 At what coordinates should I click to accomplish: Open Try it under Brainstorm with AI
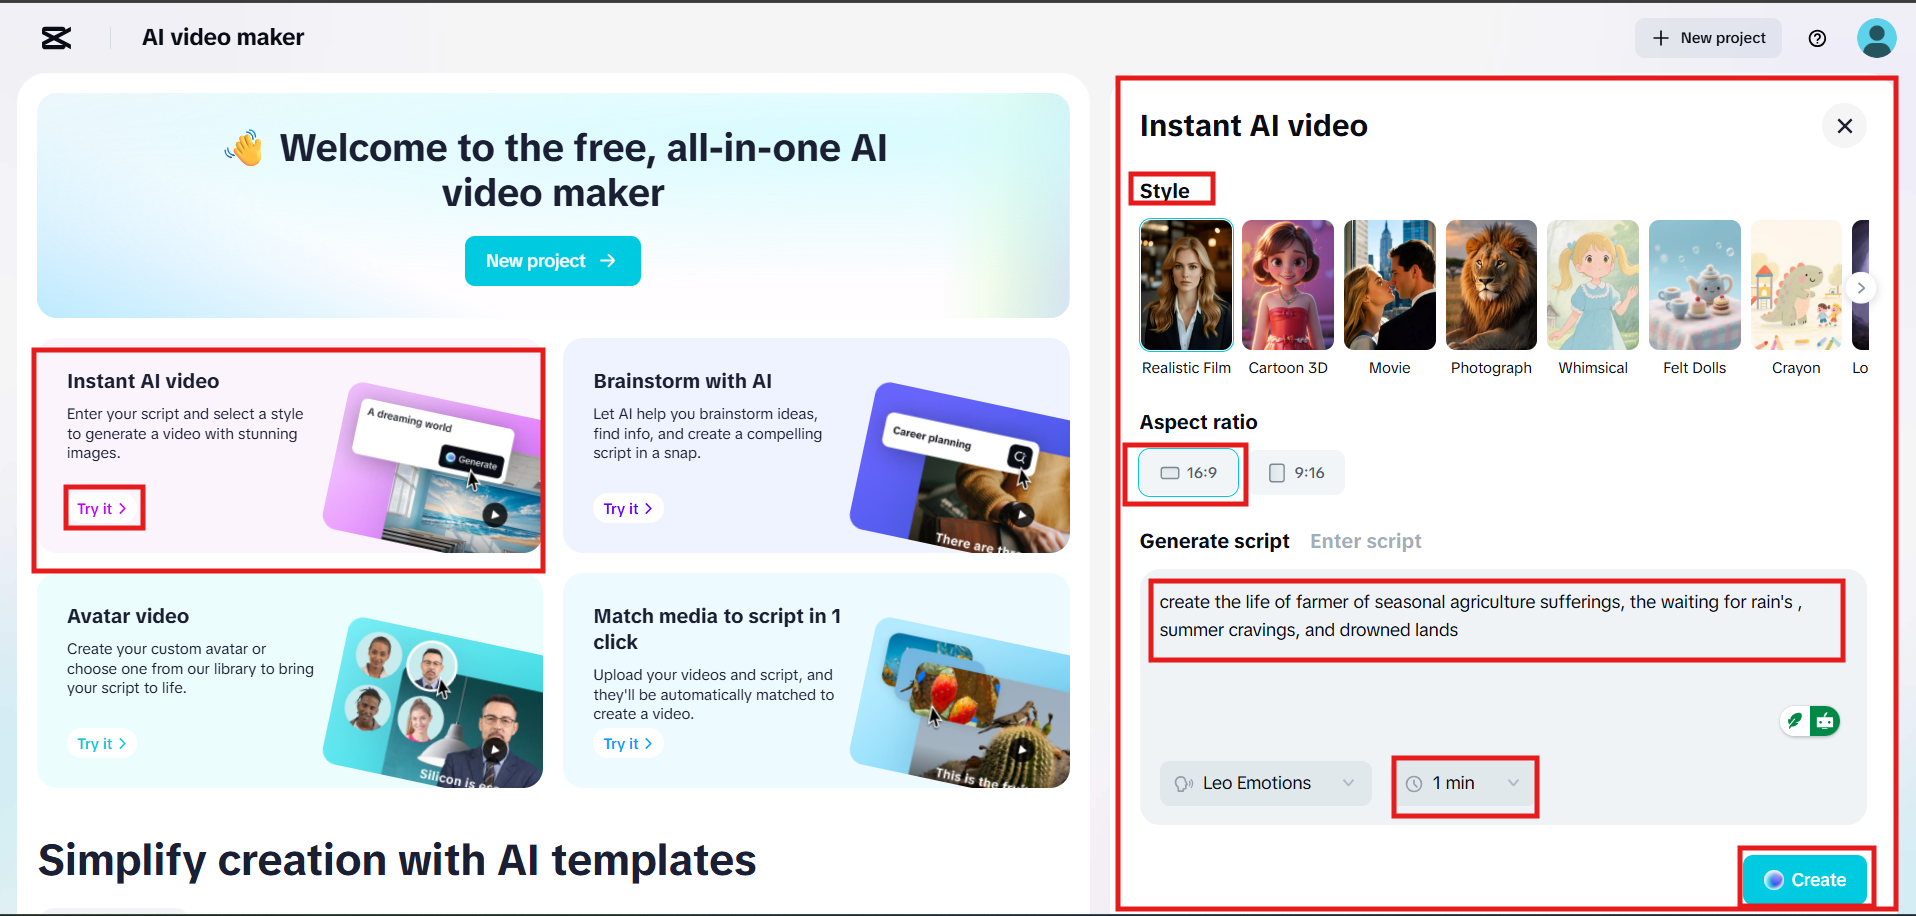pos(628,508)
